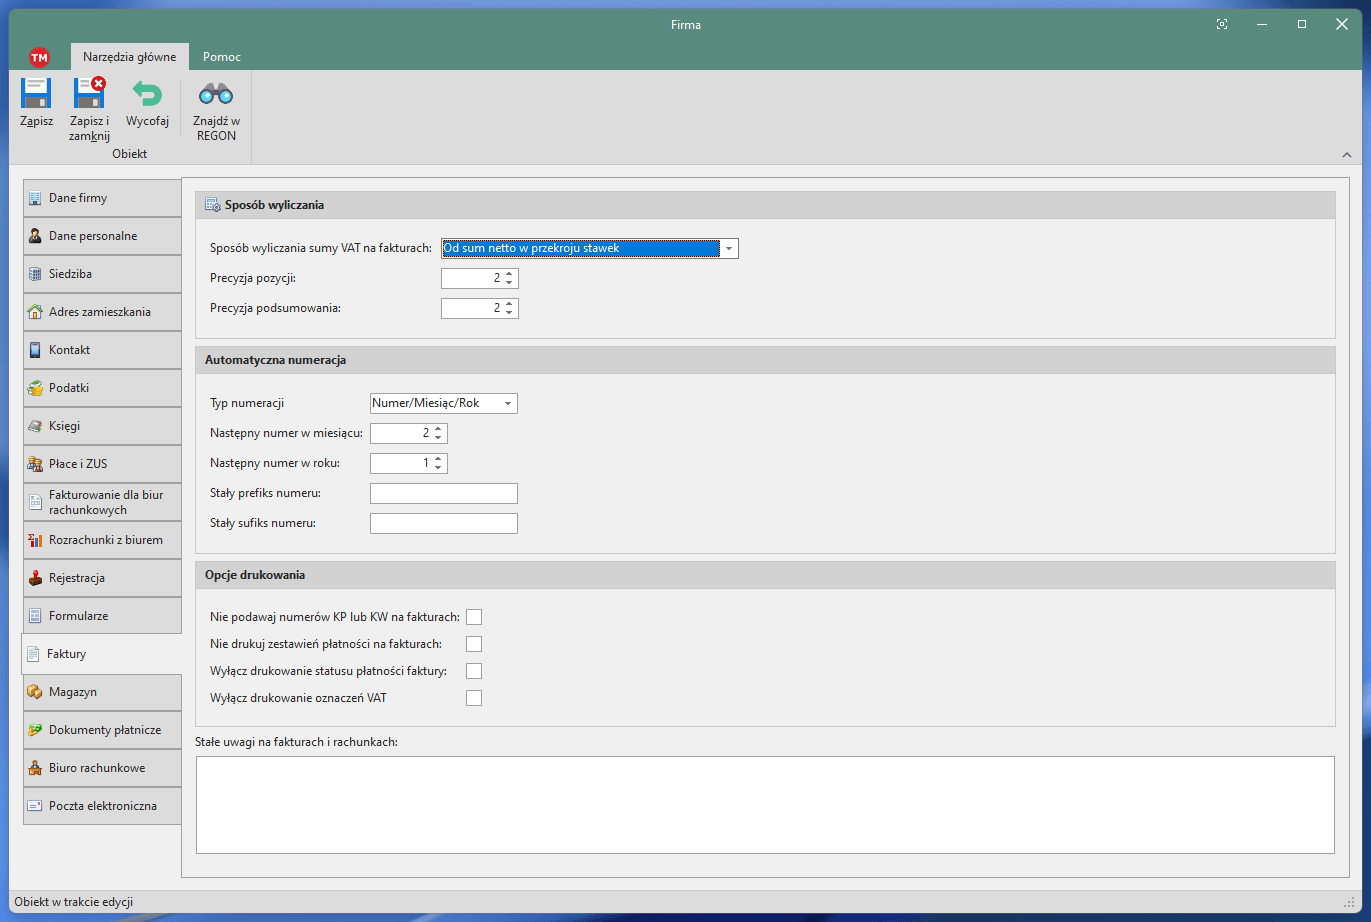
Task: Tick Nie drukuj zestawień płatności checkbox
Action: [x=474, y=644]
